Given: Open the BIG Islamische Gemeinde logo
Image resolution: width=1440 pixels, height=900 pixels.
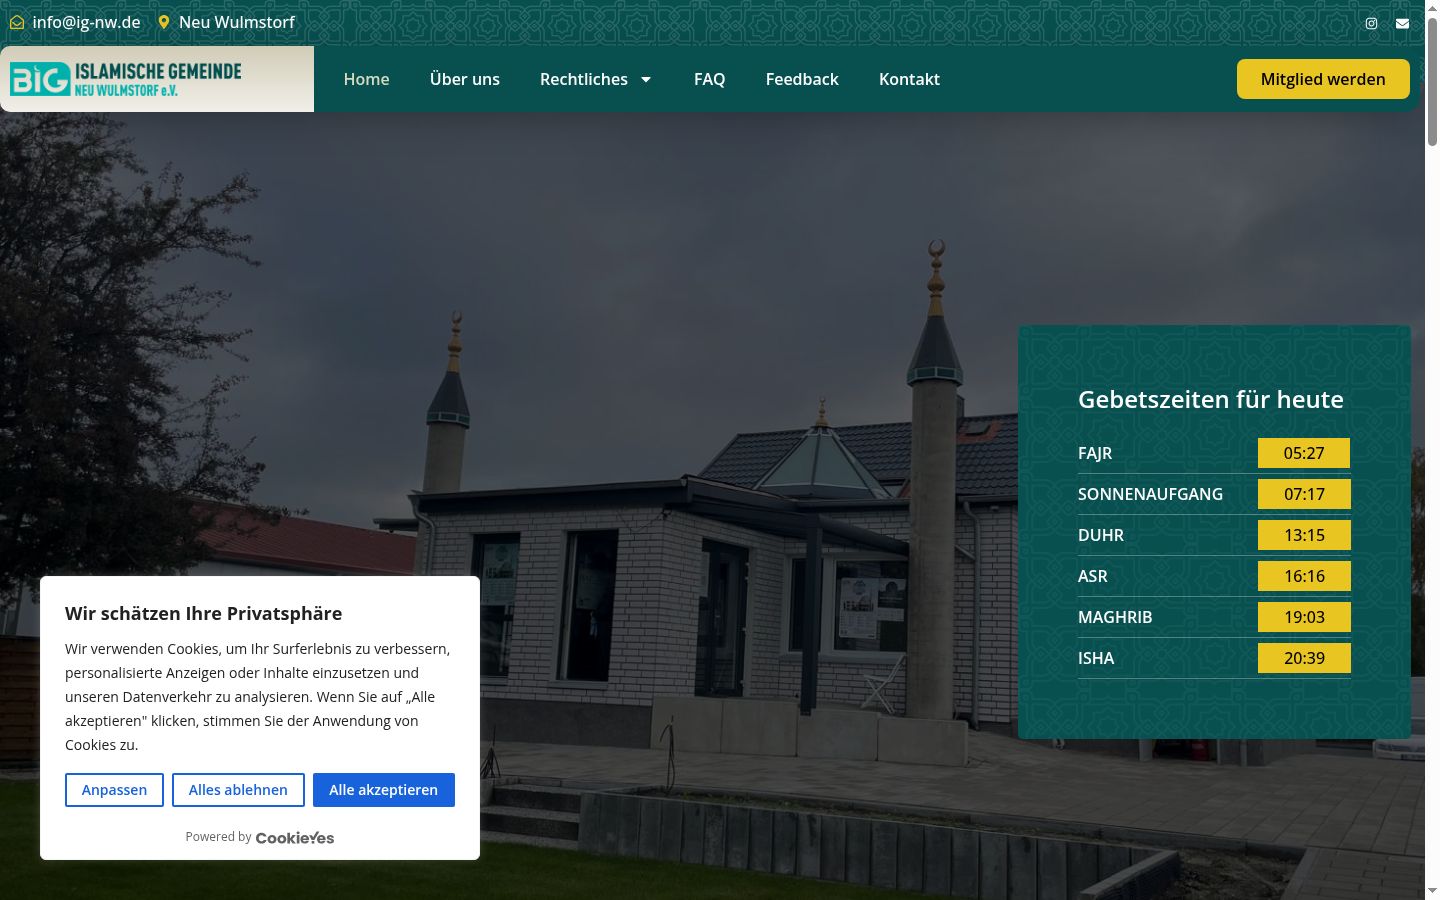Looking at the screenshot, I should pos(126,79).
